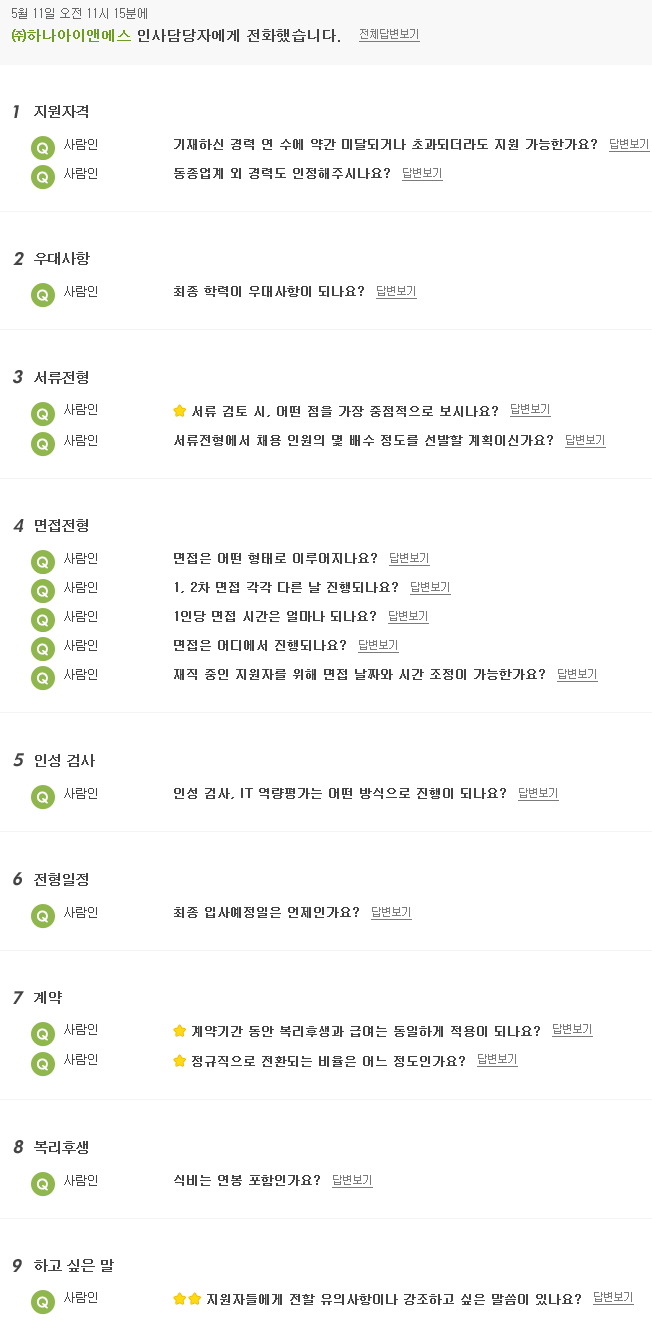This screenshot has height=1328, width=652.
Task: Click the Q icon beside 최종 학력 question
Action: pos(43,294)
